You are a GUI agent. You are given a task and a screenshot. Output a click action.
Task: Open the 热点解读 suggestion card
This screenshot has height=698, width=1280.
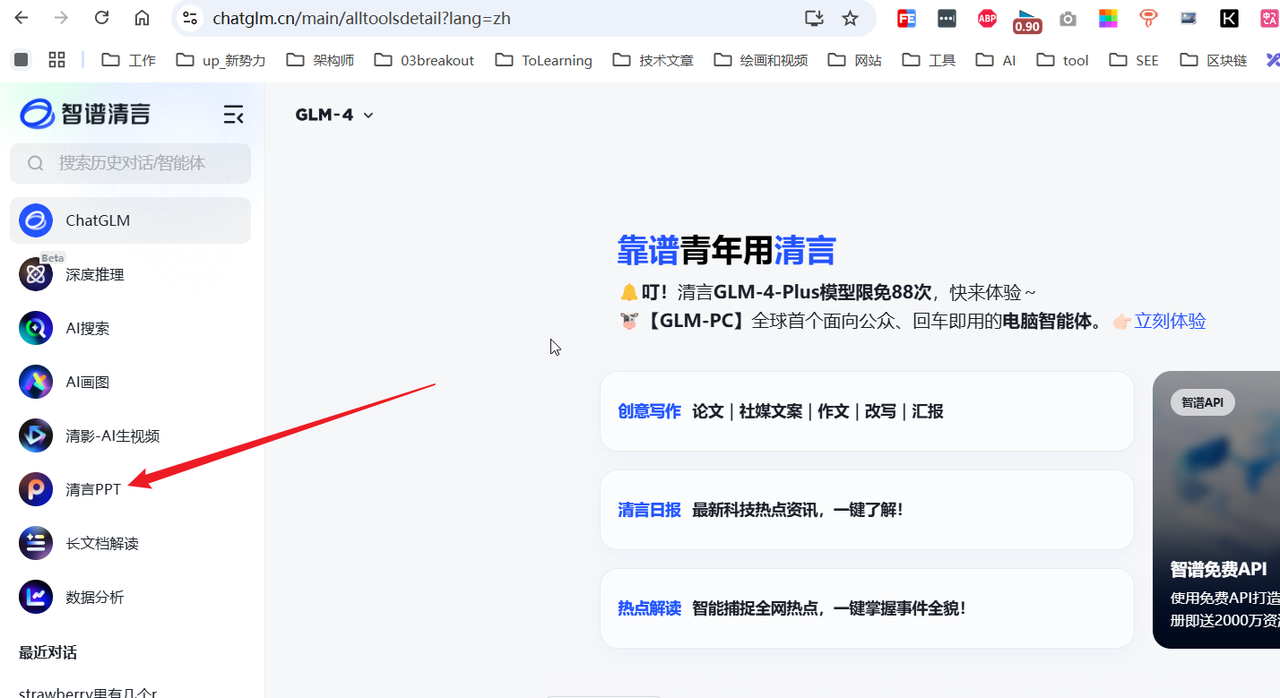point(867,608)
